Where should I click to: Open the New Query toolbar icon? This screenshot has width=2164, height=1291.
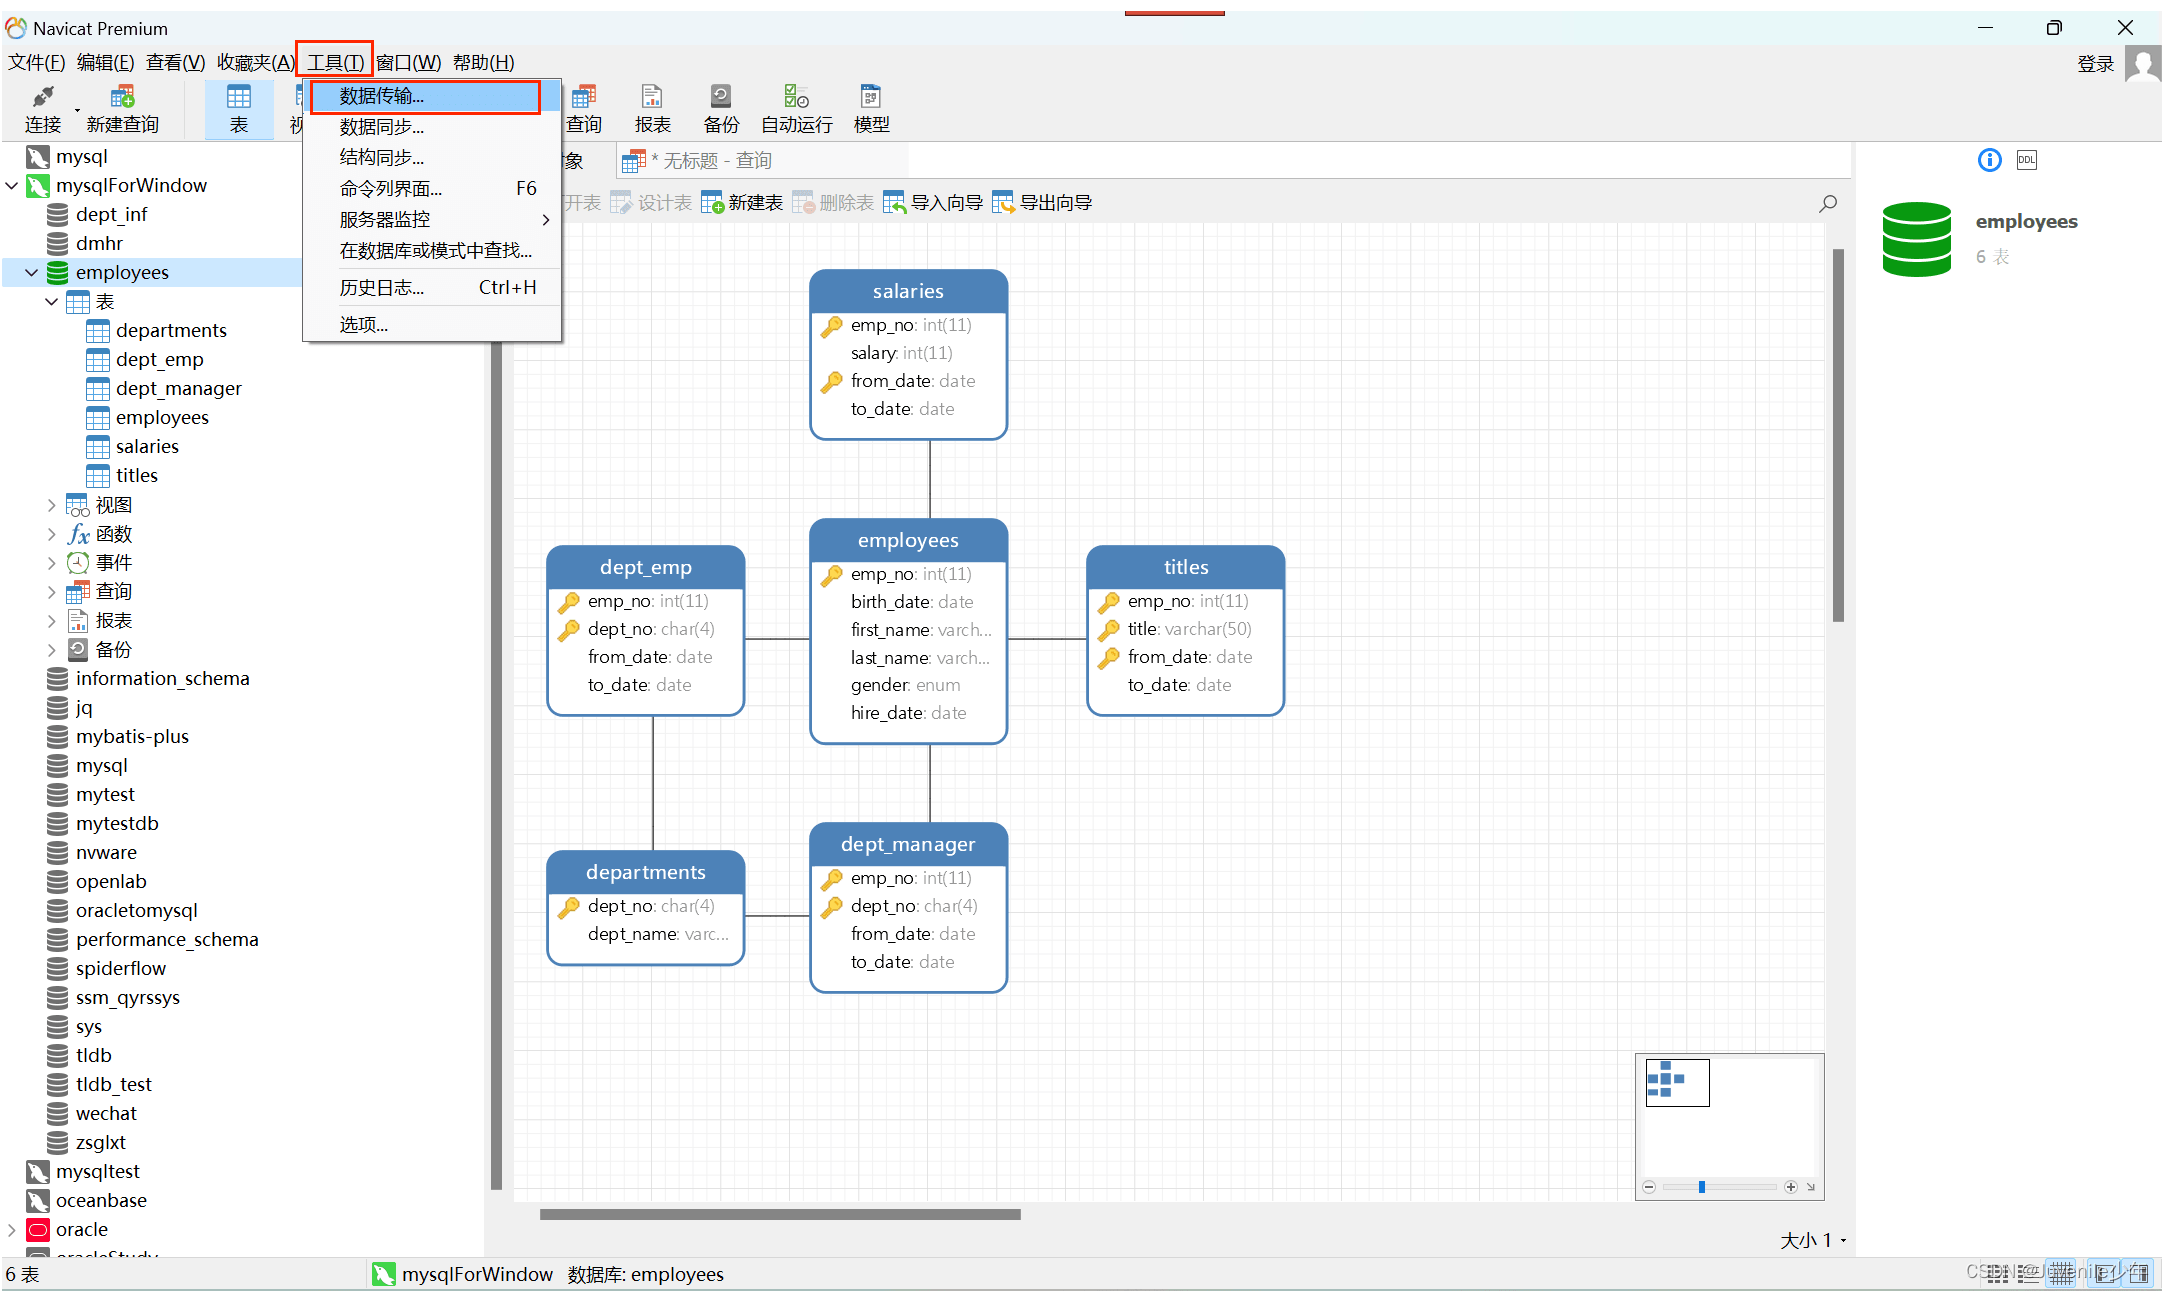coord(122,98)
